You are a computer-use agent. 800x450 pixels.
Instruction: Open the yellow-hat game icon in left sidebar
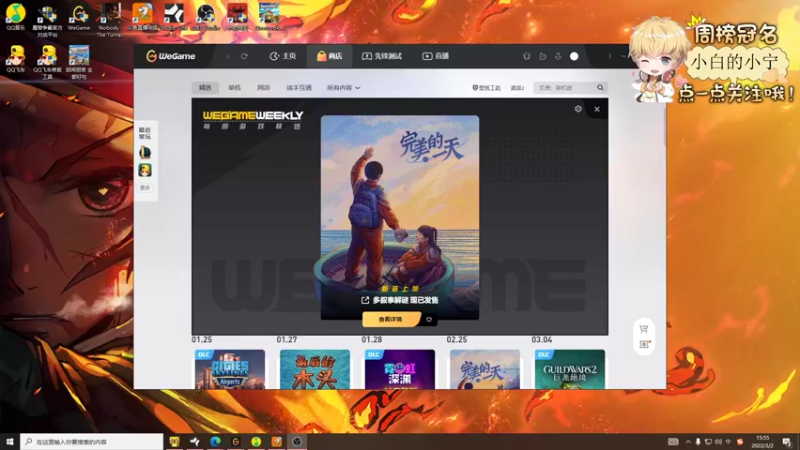click(145, 170)
